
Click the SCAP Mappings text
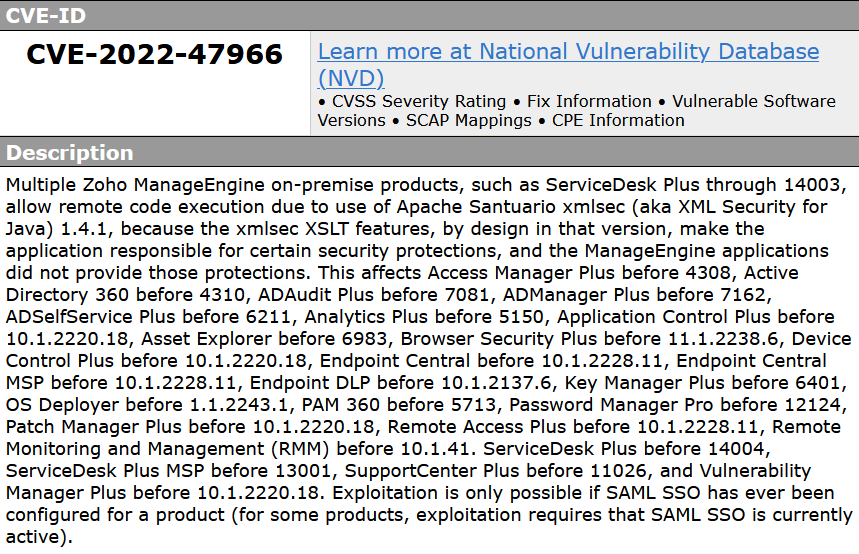[468, 121]
